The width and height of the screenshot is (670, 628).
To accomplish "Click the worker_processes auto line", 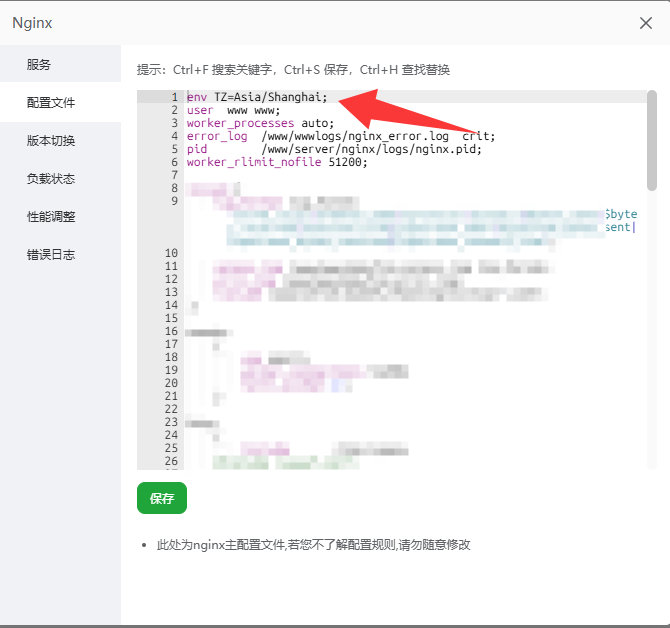I will 260,123.
